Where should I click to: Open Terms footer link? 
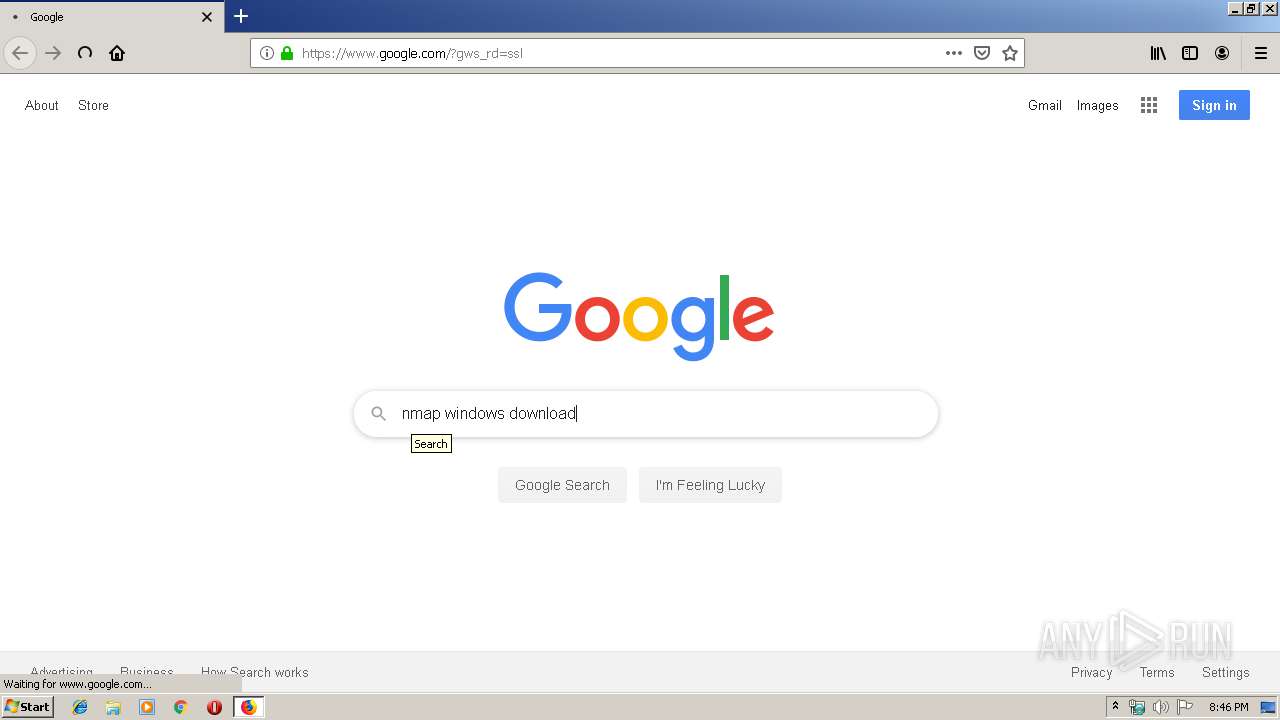[x=1157, y=672]
